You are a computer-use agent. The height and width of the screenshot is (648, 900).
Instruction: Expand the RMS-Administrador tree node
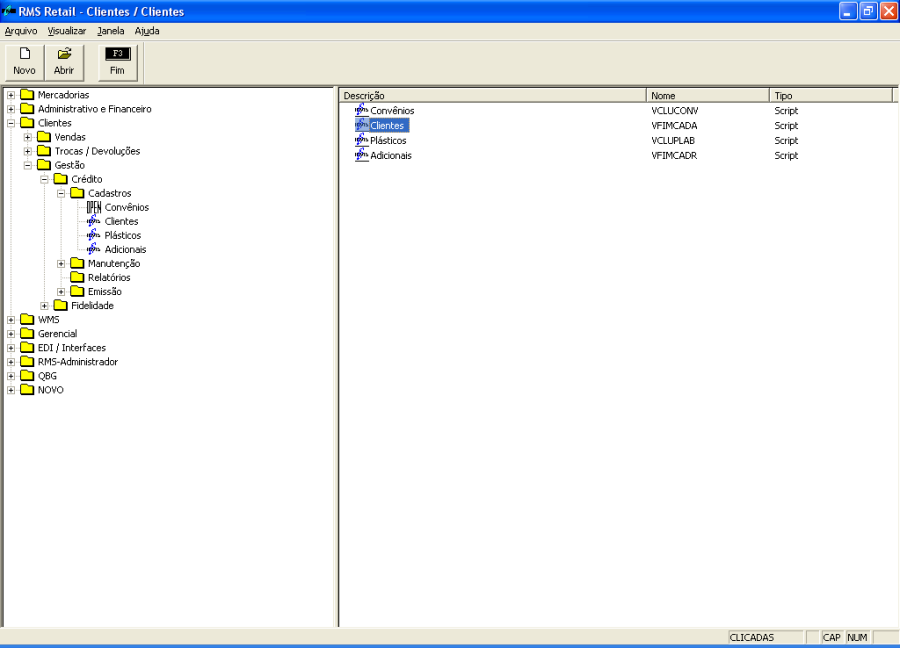pos(11,362)
